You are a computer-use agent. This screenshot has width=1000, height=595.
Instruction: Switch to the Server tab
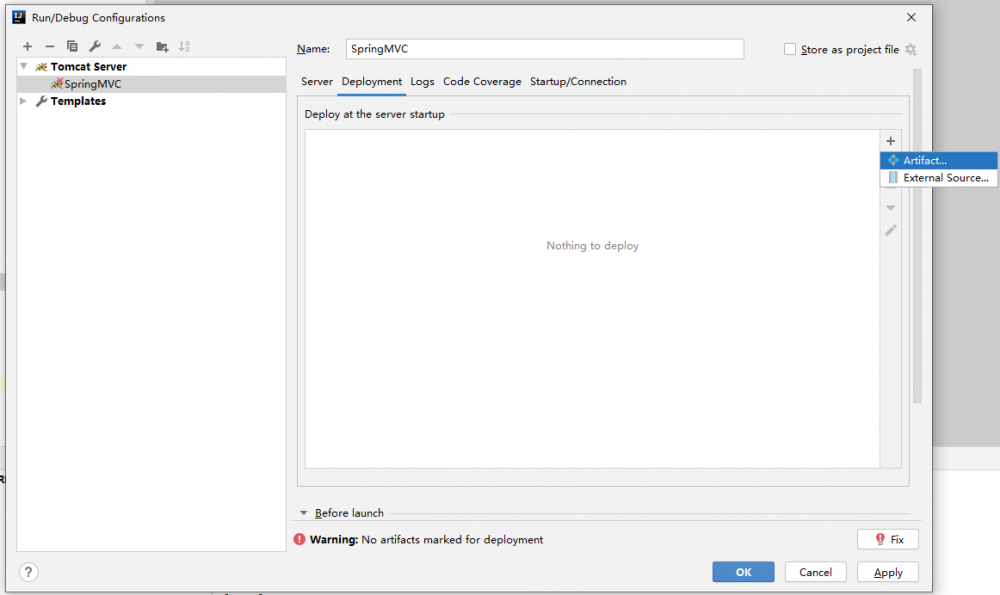pos(317,82)
